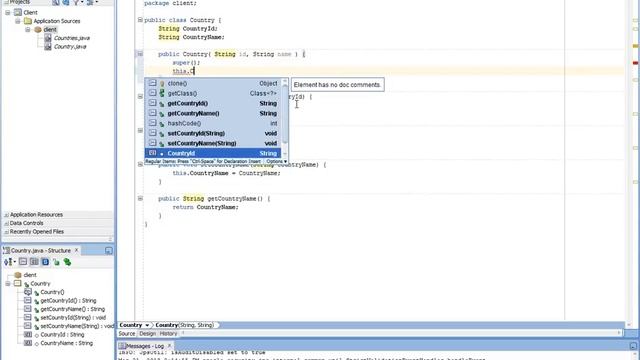Close the Messages - Log tab
640x360 pixels.
click(169, 346)
